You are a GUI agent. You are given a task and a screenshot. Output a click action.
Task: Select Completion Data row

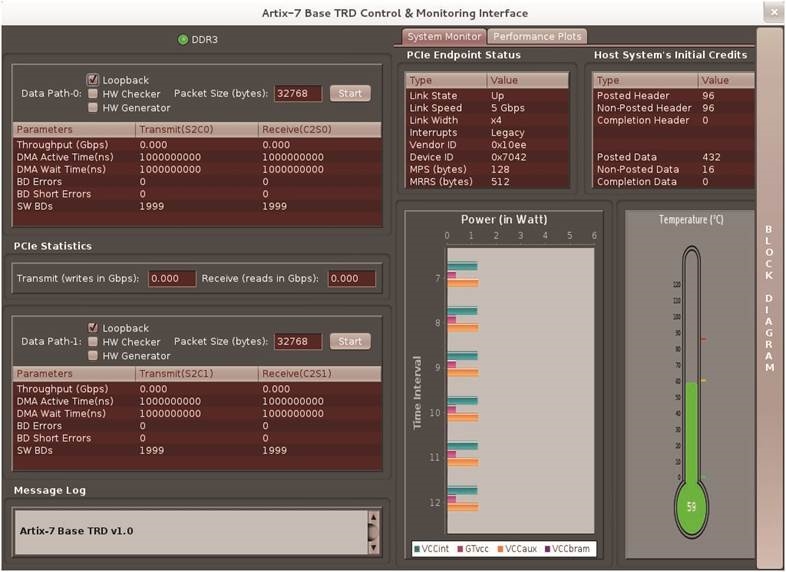[674, 181]
